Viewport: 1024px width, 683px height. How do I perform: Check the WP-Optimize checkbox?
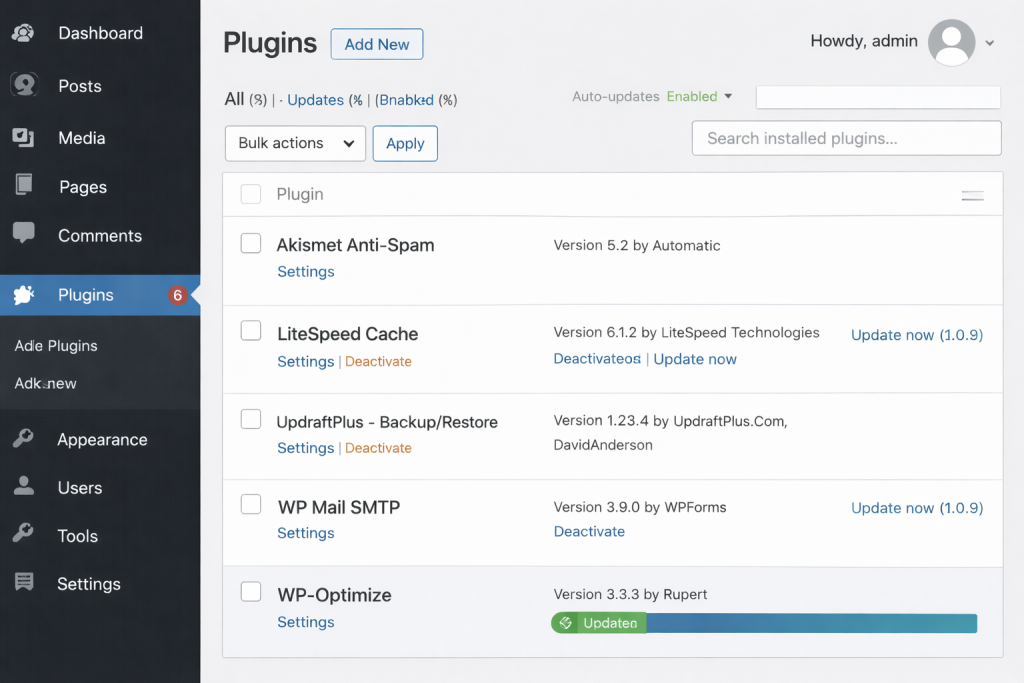[251, 592]
